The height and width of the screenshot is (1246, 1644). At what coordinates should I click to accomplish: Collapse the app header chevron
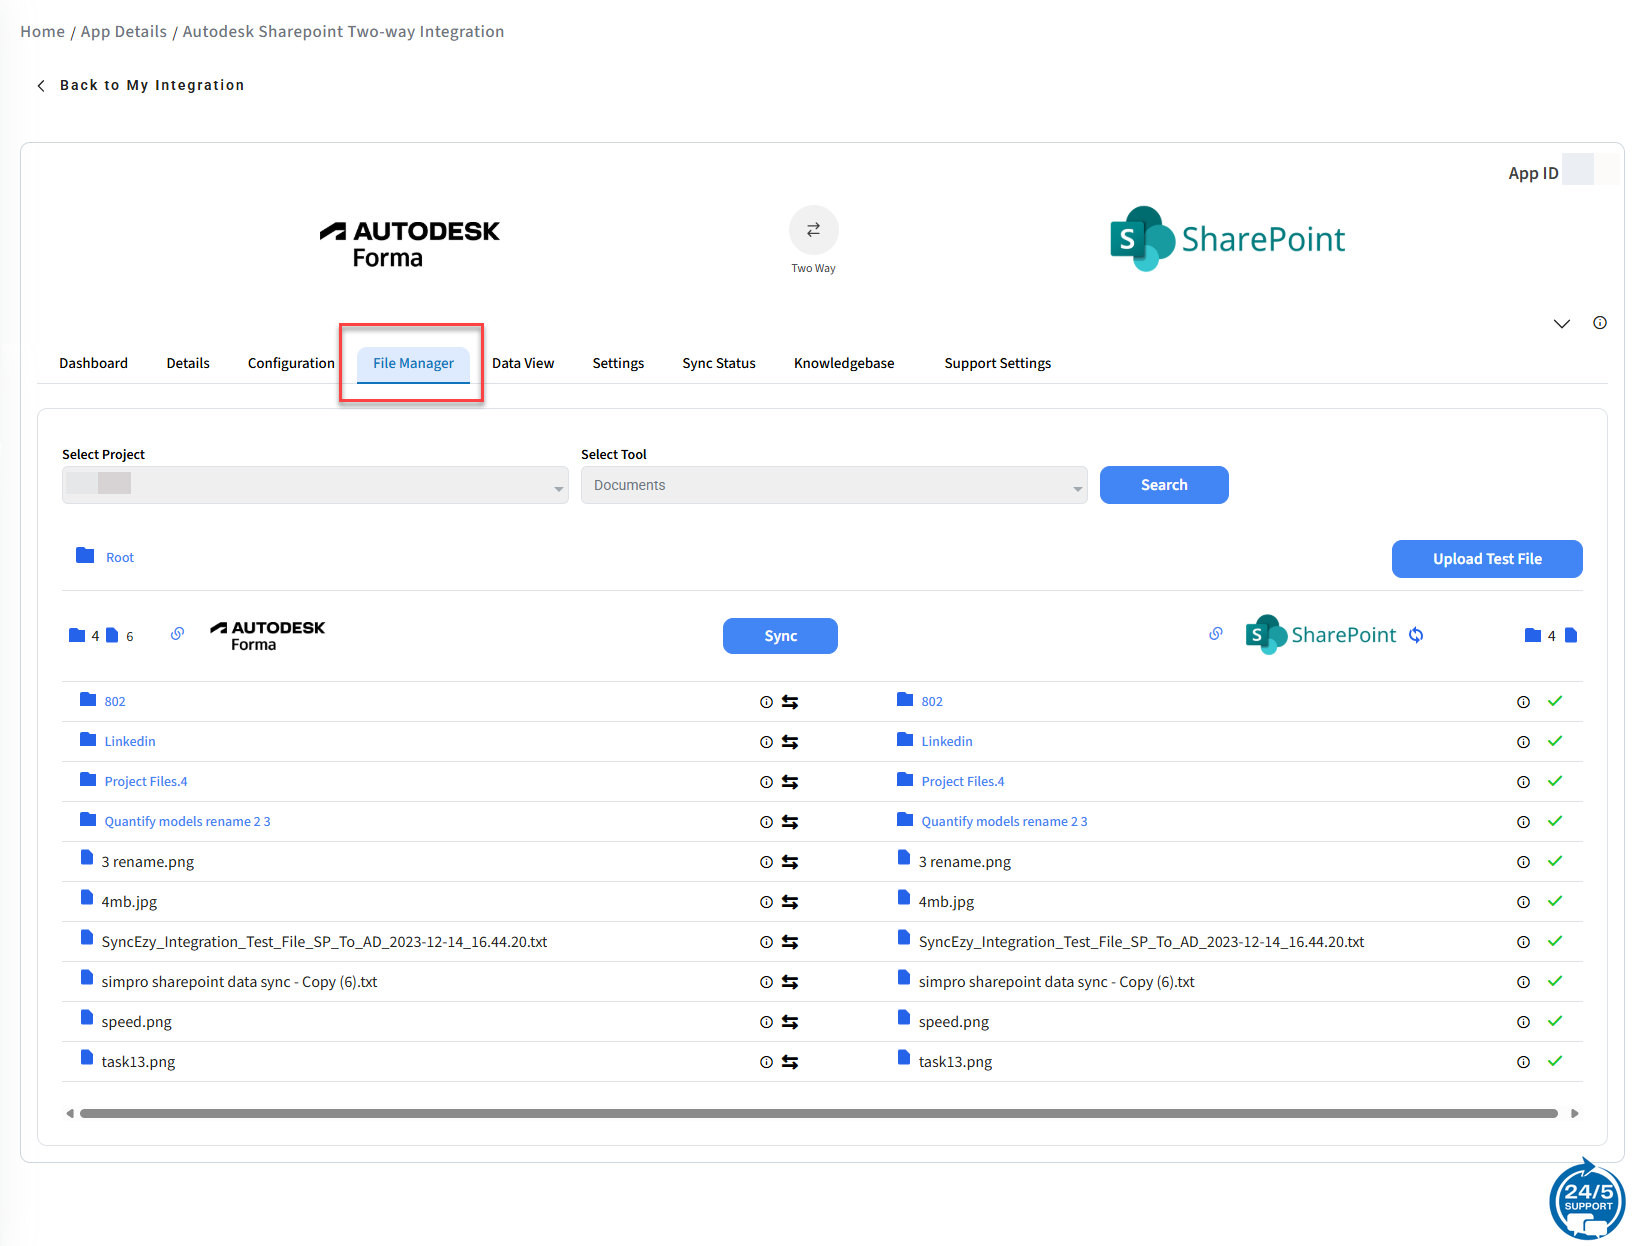[x=1561, y=323]
